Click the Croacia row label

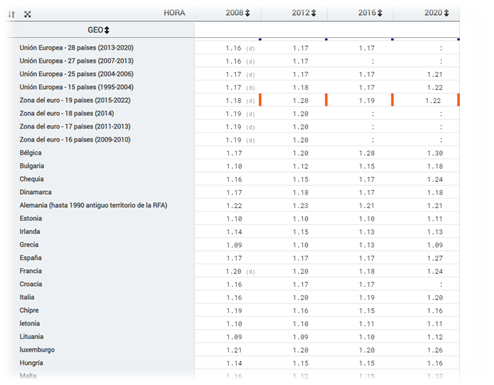[x=31, y=284]
